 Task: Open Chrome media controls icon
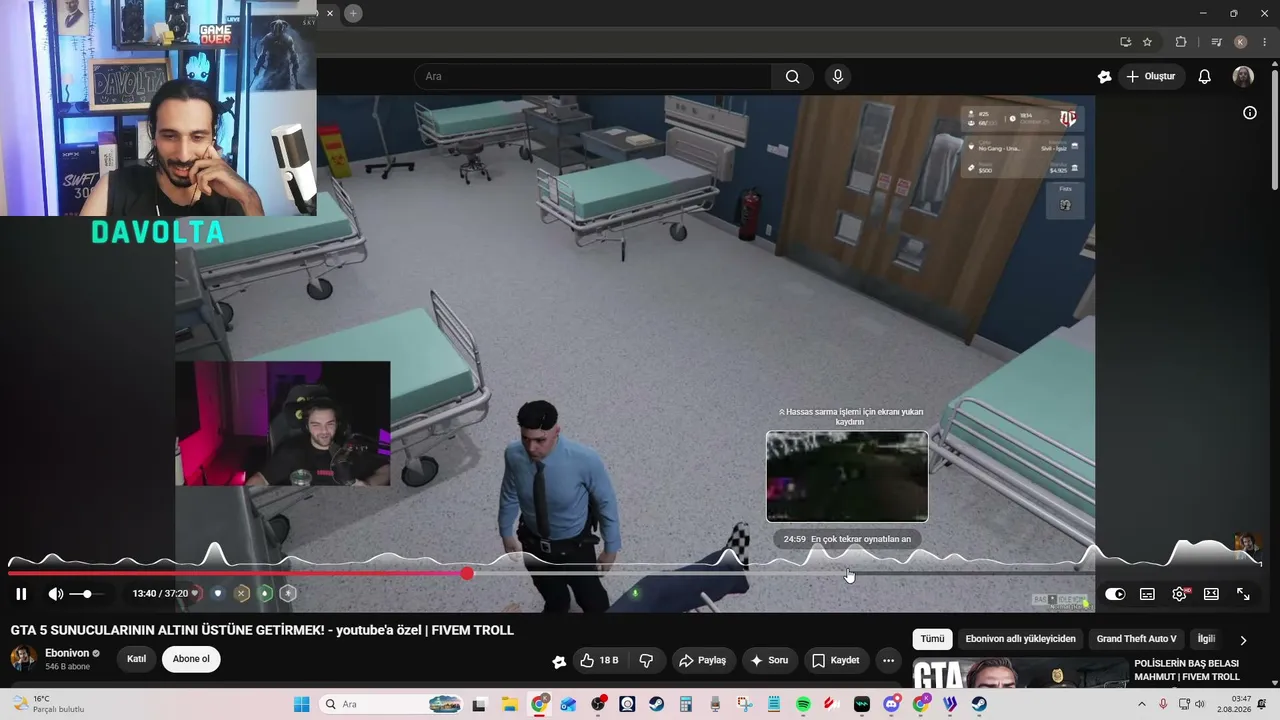point(1216,42)
